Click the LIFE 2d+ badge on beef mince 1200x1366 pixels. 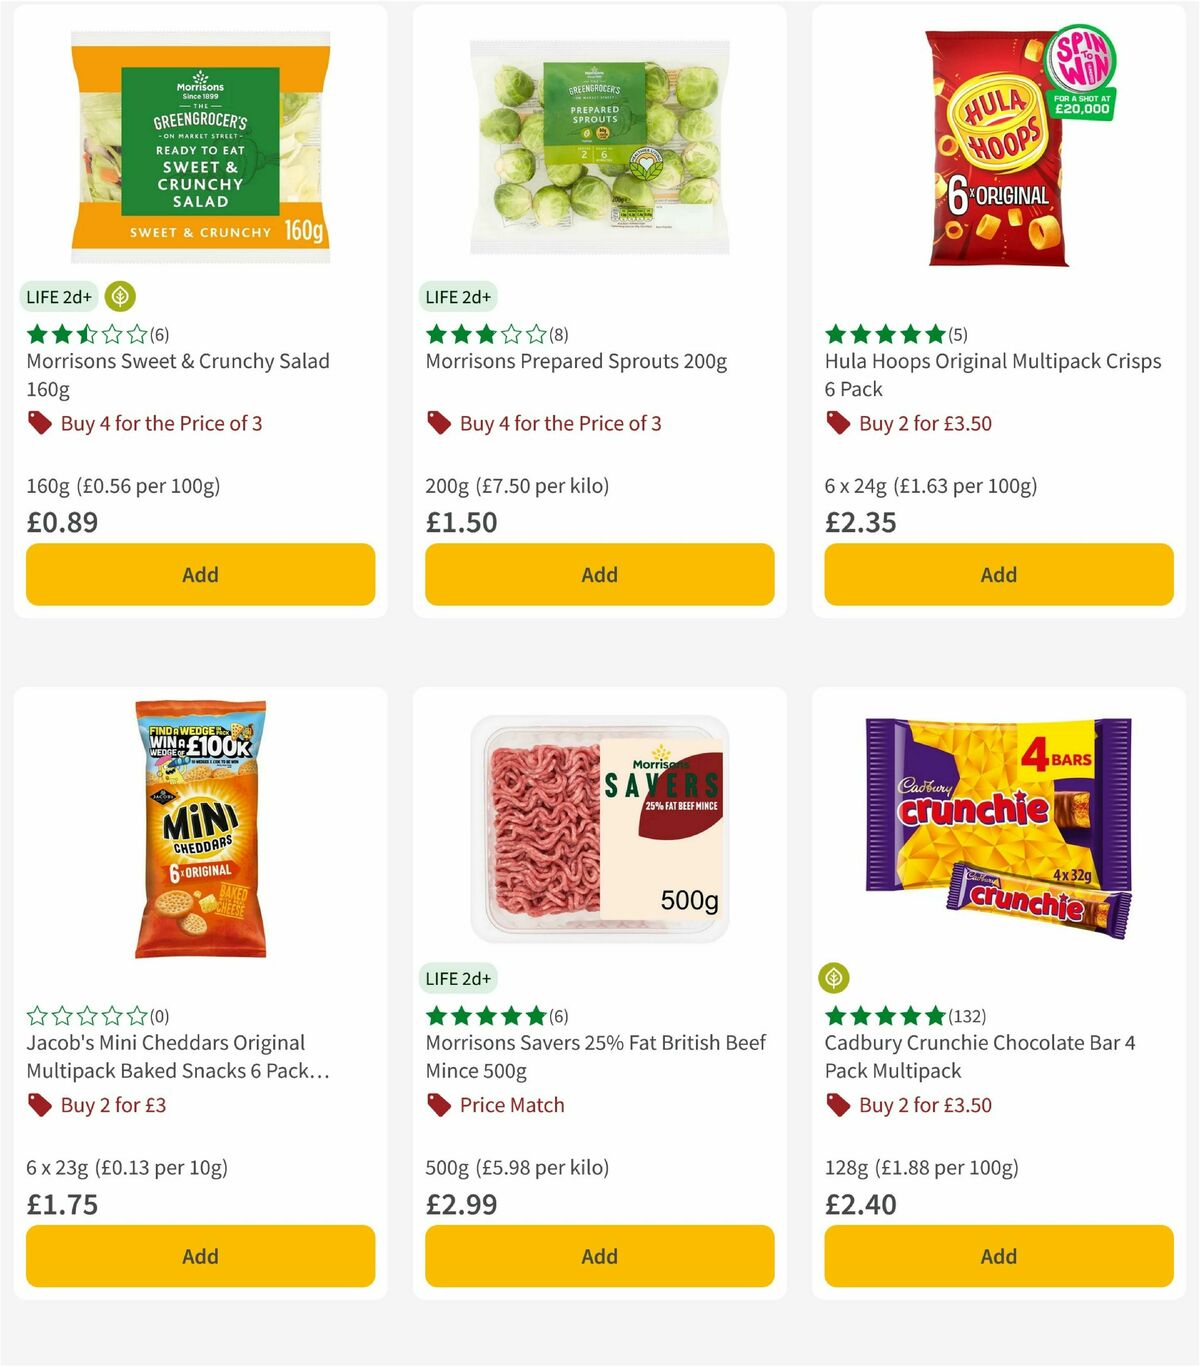pyautogui.click(x=458, y=979)
